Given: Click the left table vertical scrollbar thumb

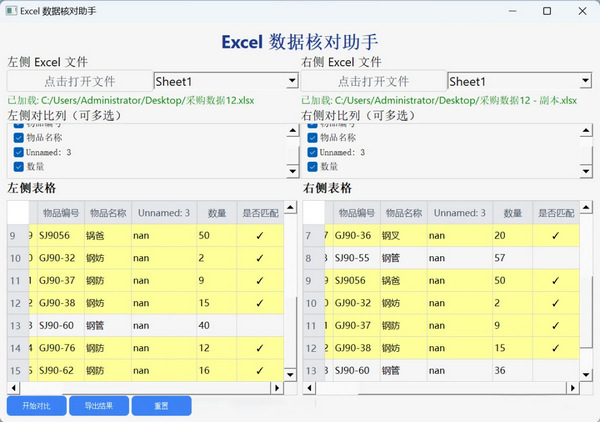Looking at the screenshot, I should click(290, 332).
